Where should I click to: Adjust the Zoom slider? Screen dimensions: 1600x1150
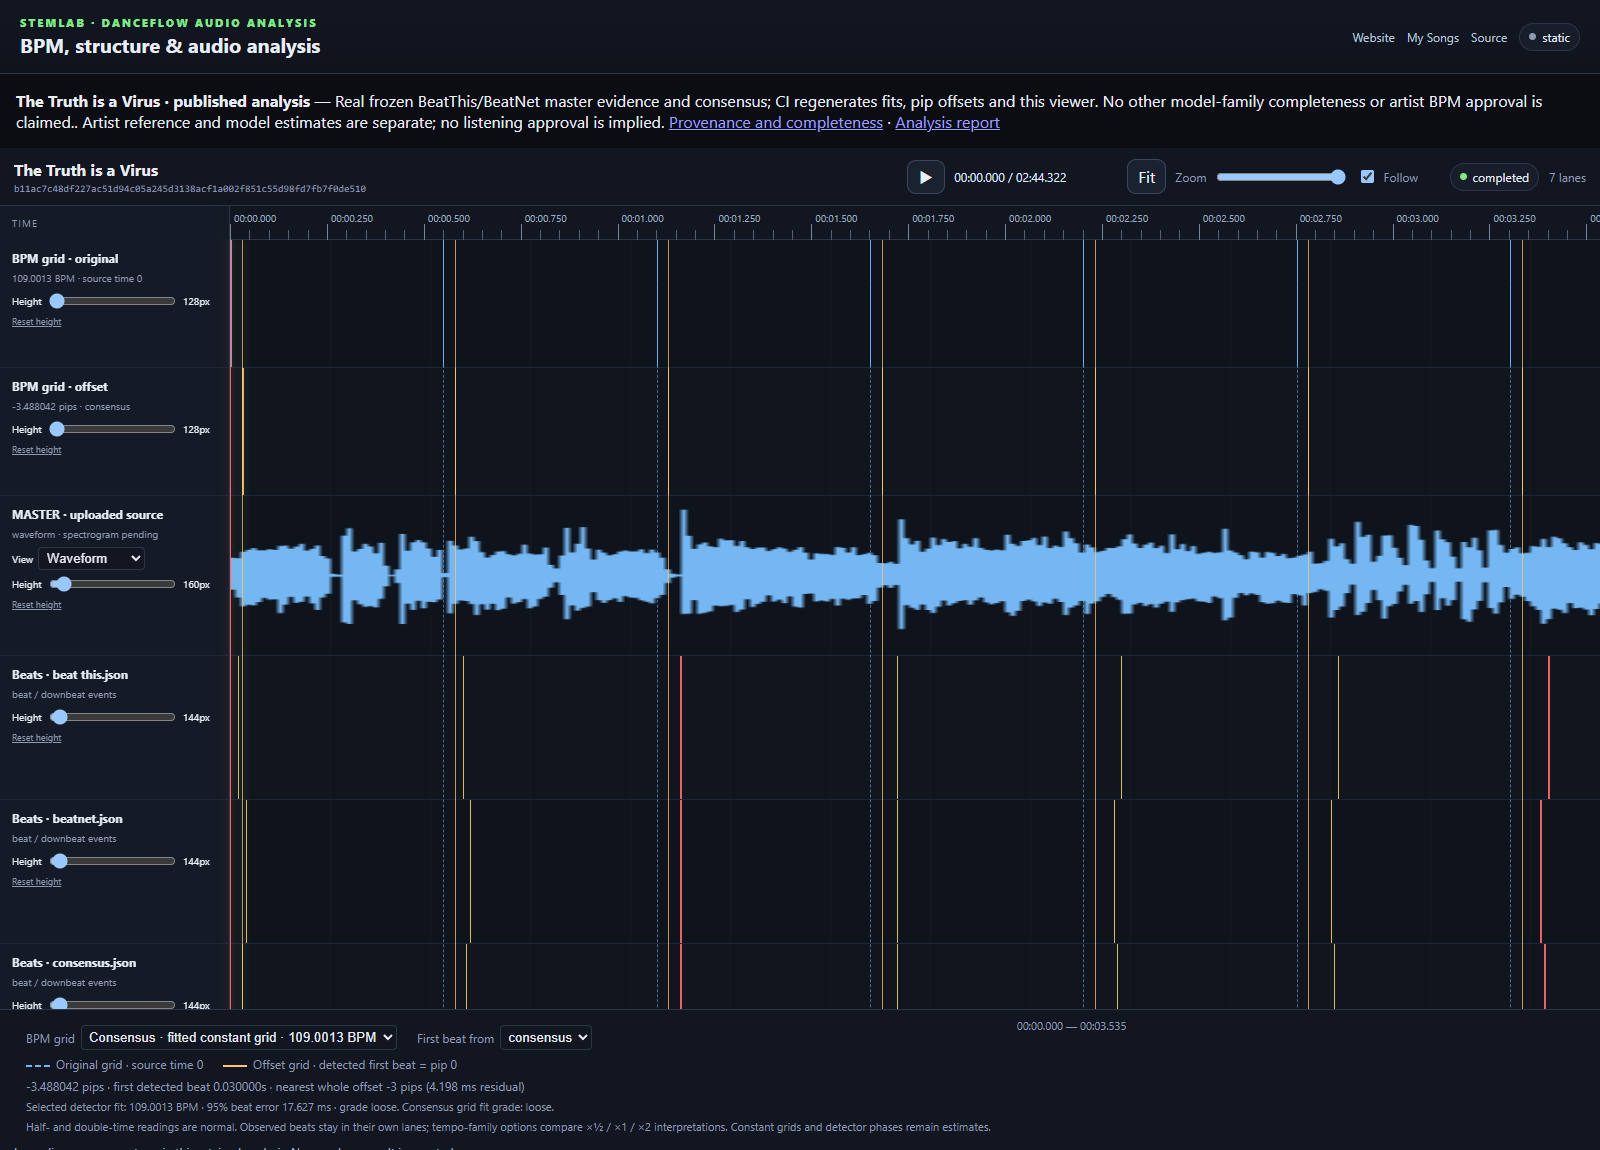click(1281, 177)
